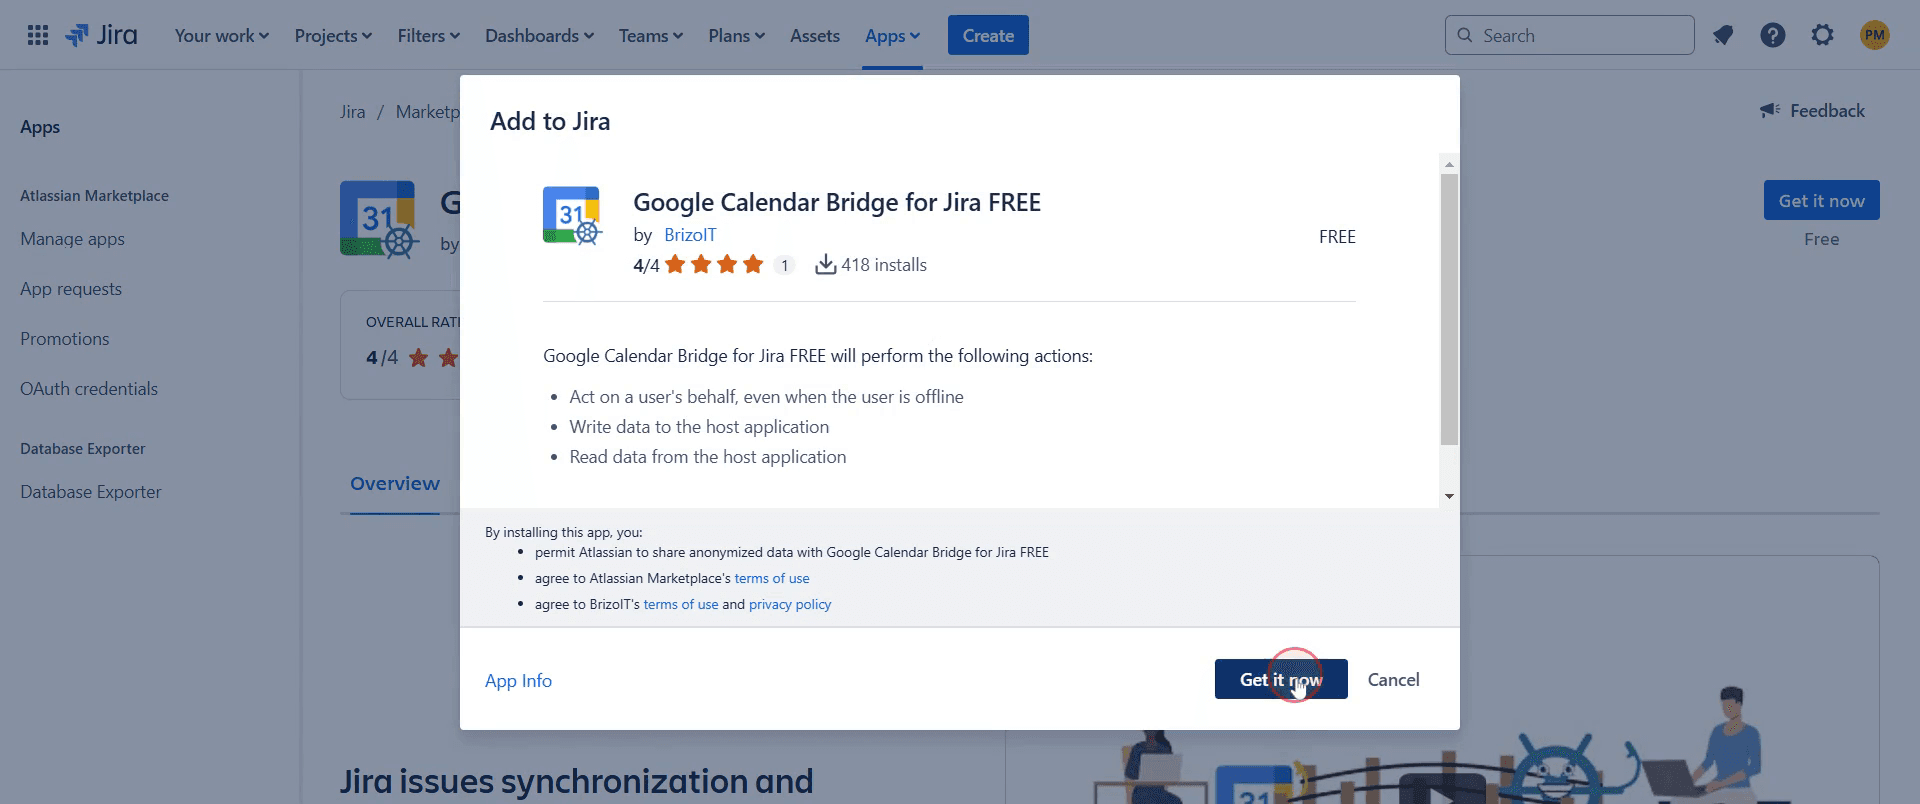Screen dimensions: 1920x804
Task: Click the Feedback megaphone icon
Action: [1770, 110]
